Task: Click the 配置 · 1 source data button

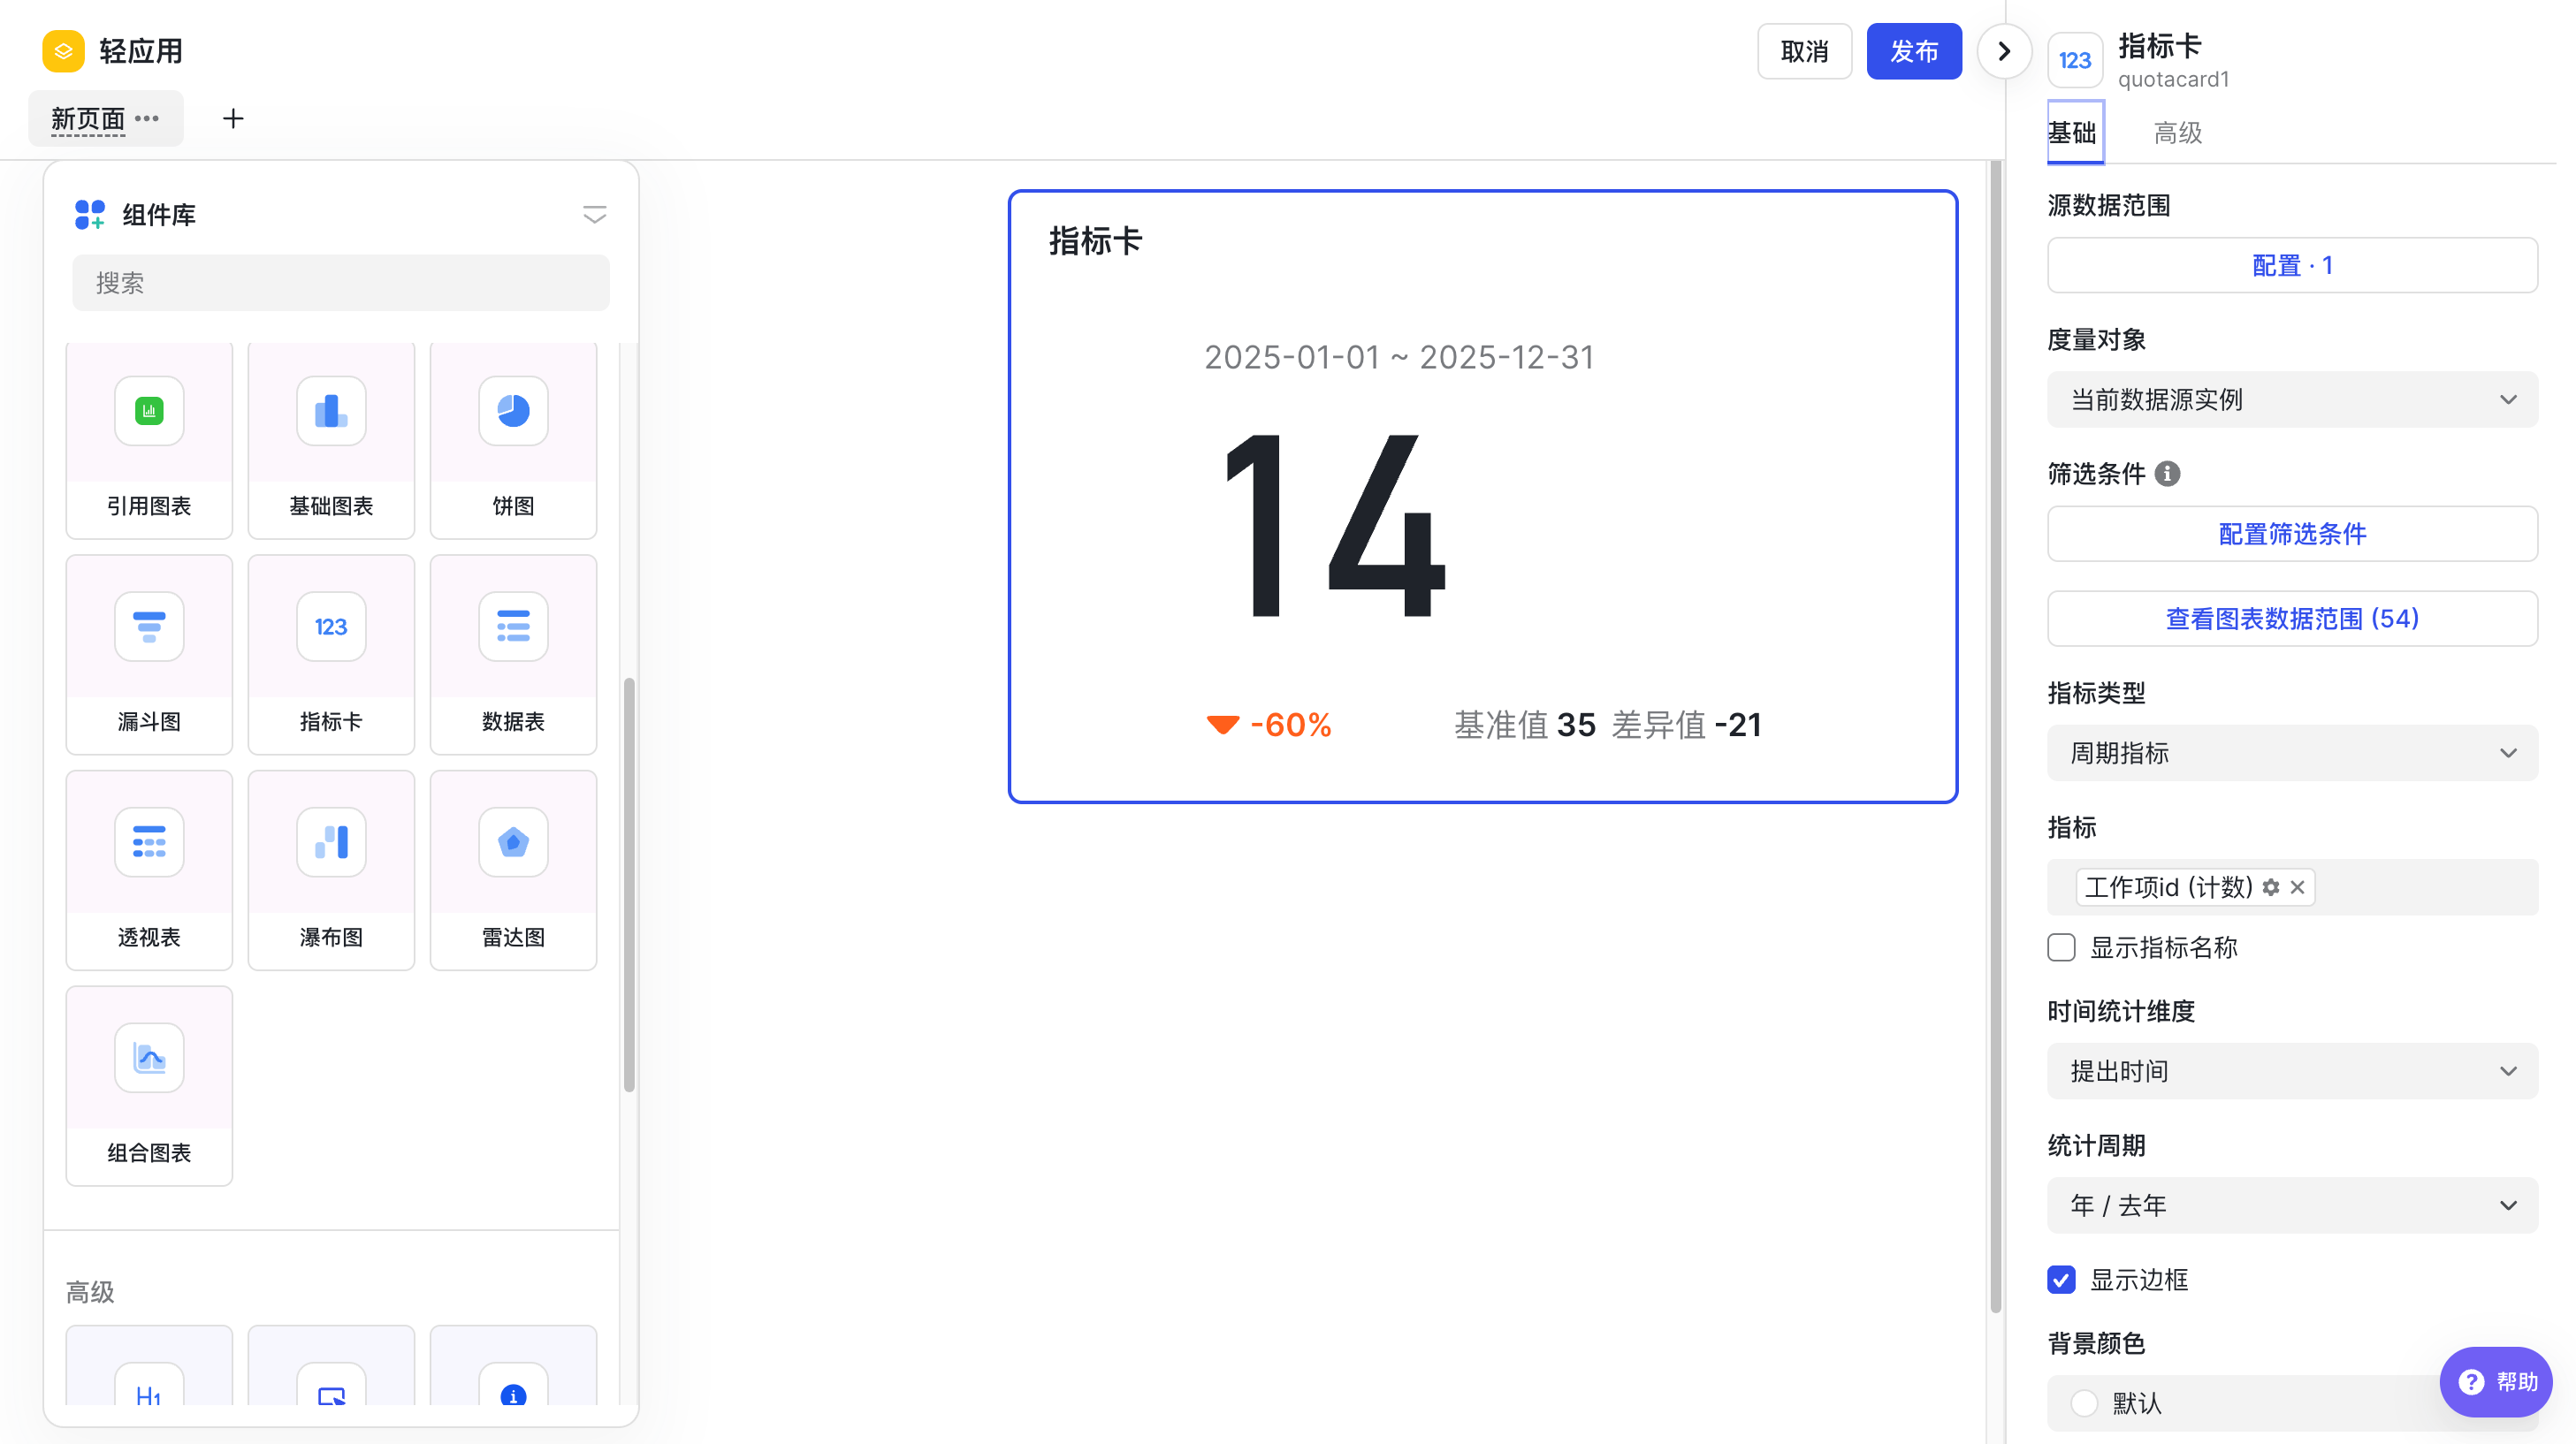Action: coord(2292,265)
